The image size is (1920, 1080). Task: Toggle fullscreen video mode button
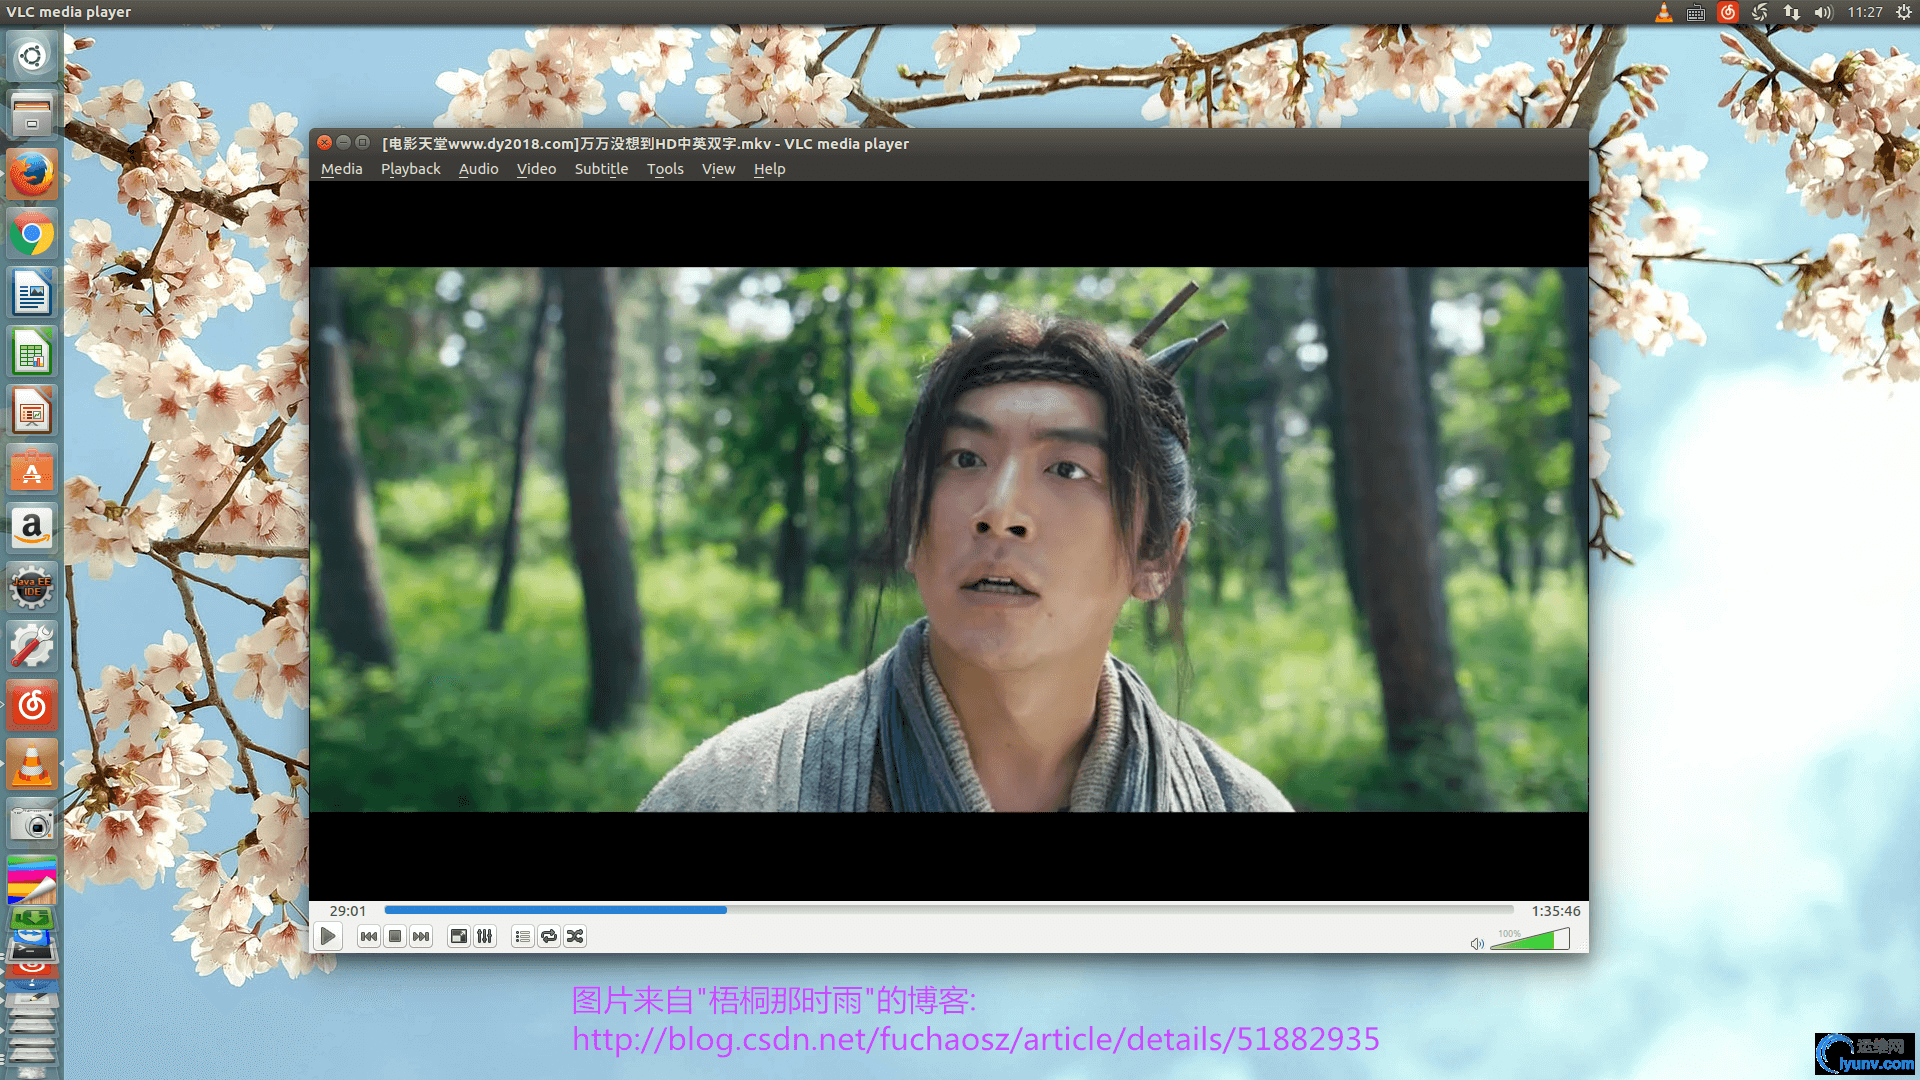coord(459,937)
